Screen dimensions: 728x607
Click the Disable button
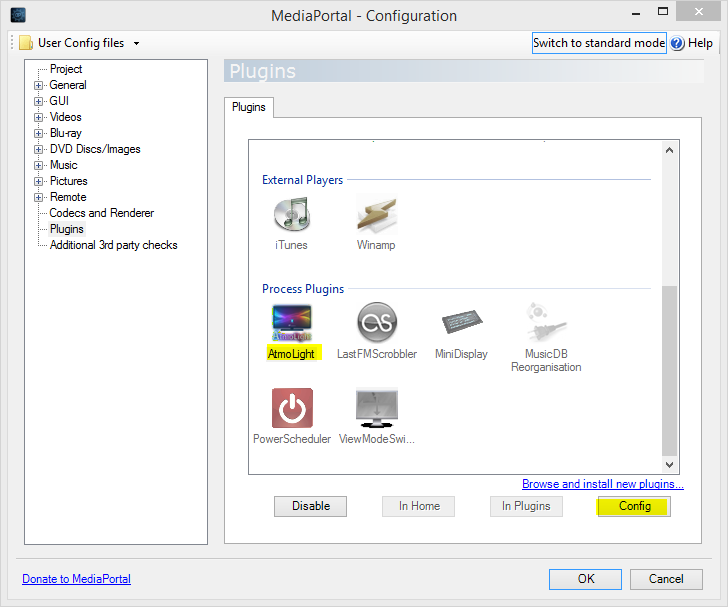(x=310, y=506)
